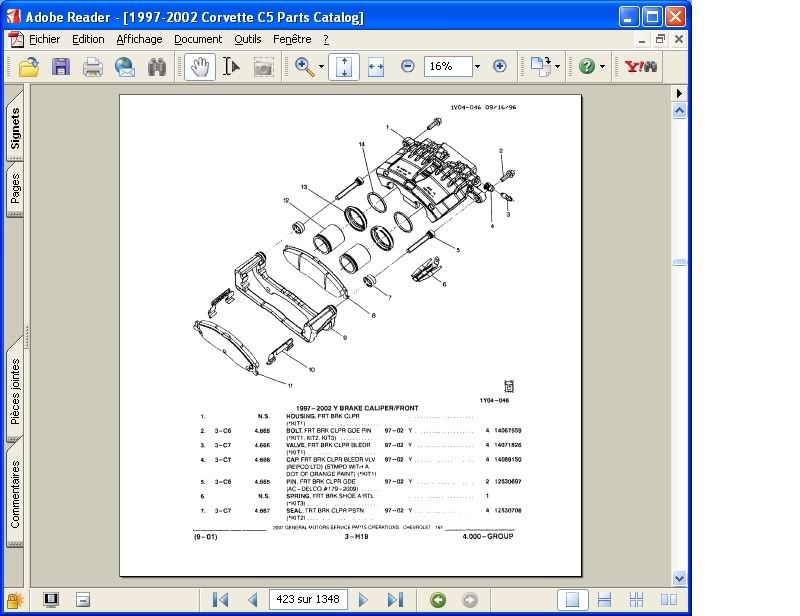
Task: Select single page layout
Action: pyautogui.click(x=572, y=600)
